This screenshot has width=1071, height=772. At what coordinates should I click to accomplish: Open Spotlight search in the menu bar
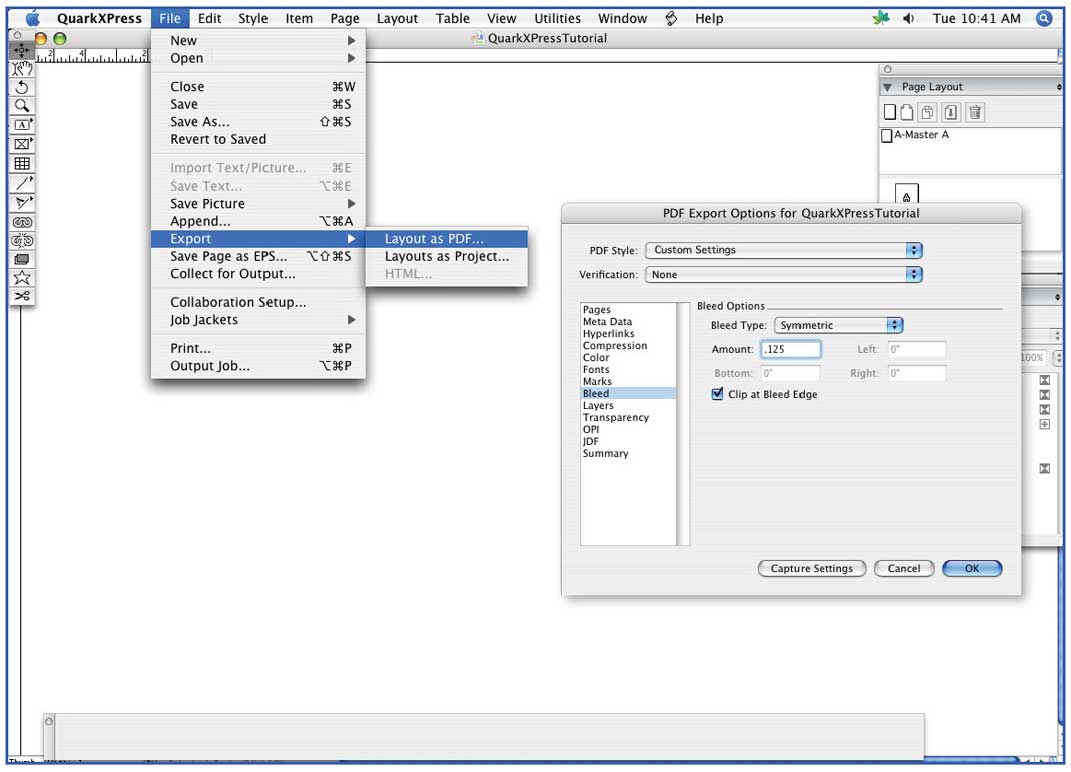coord(1044,18)
